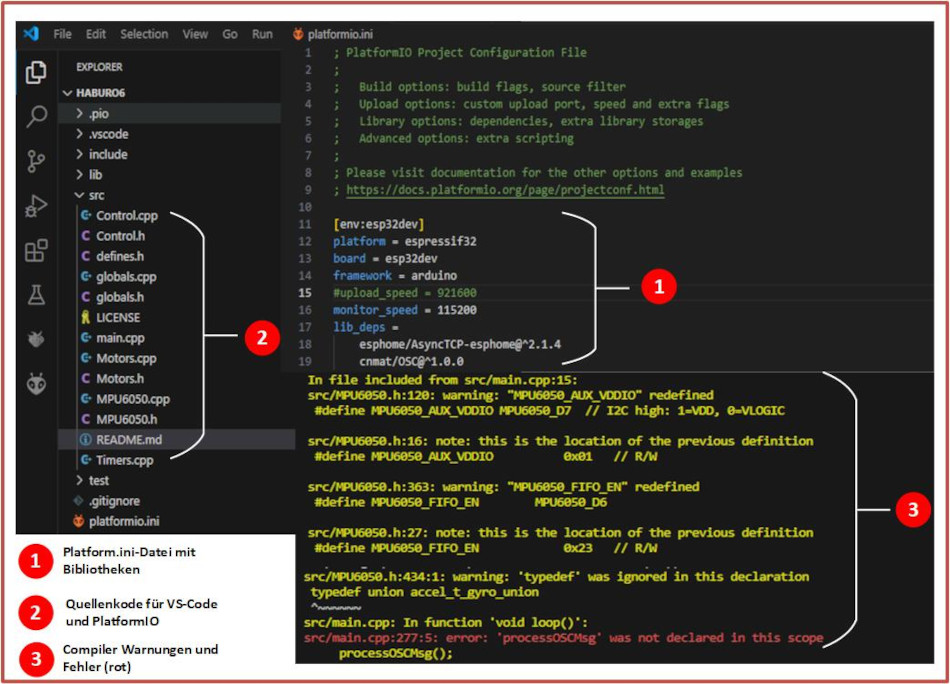Screen dimensions: 950x684
Task: Click the 'framework = arduino' line
Action: 395,276
